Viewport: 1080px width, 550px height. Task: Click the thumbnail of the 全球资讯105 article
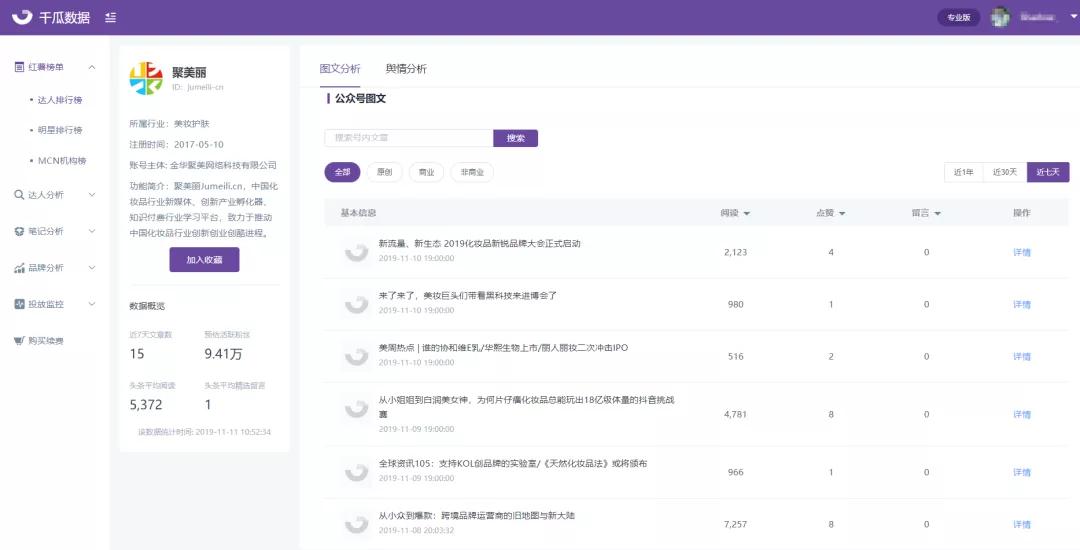[x=357, y=472]
